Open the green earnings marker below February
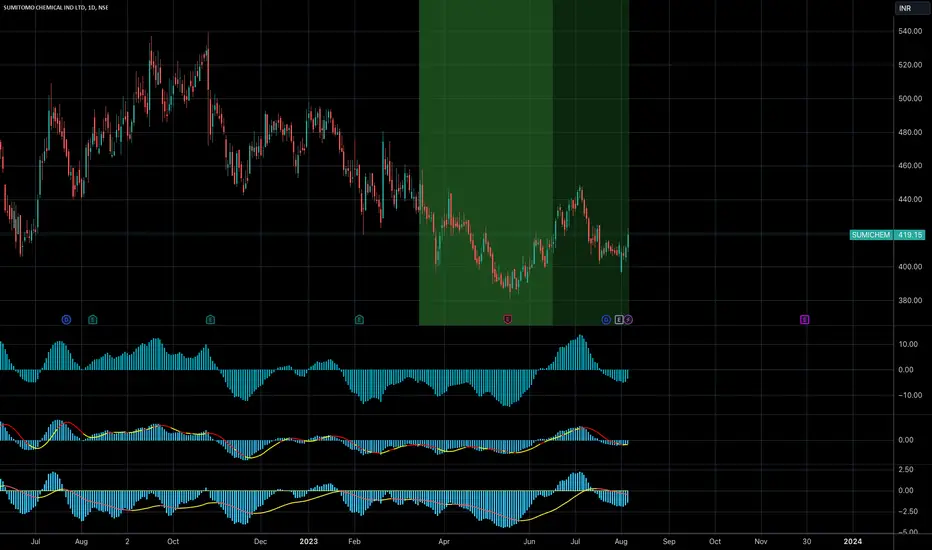The image size is (932, 550). tap(359, 320)
